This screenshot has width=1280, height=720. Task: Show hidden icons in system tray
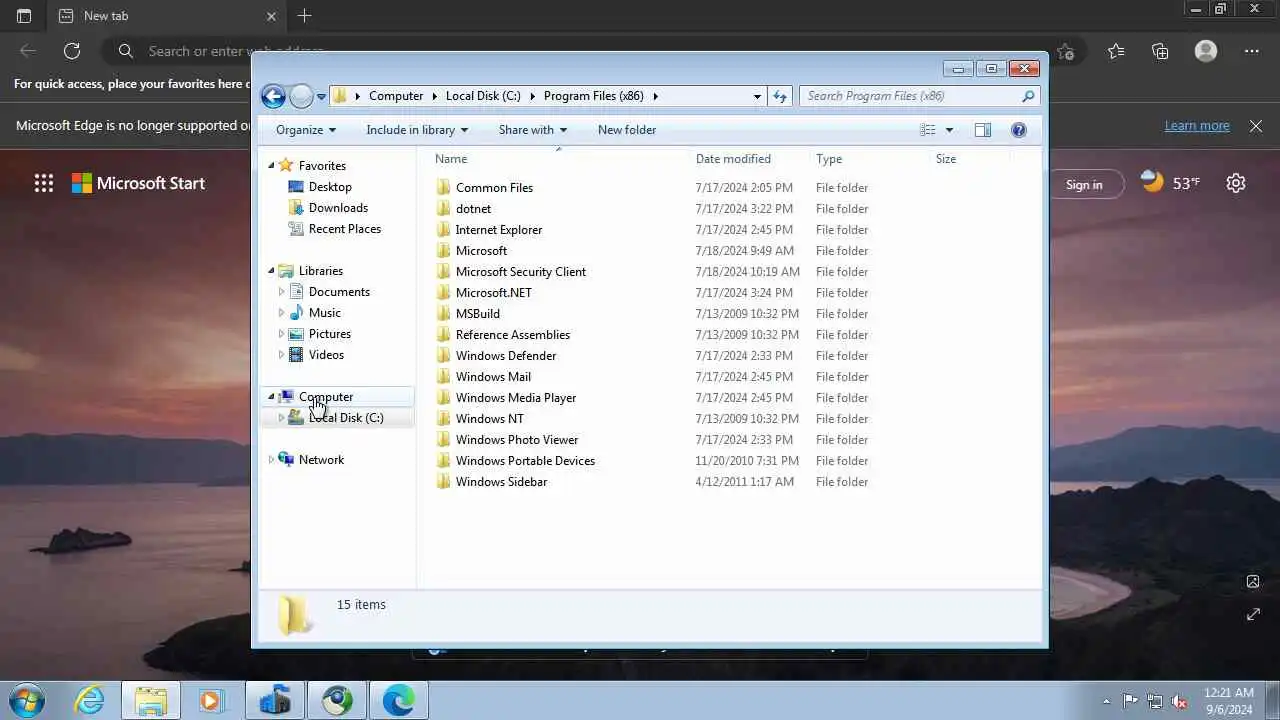[1106, 701]
